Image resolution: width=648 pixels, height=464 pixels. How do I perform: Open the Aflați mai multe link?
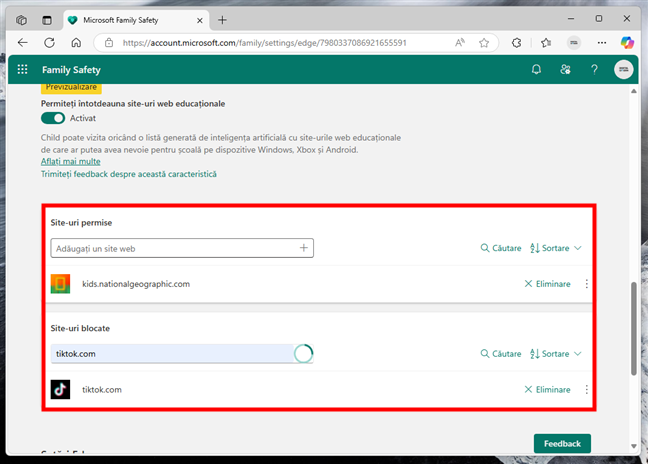coord(70,162)
